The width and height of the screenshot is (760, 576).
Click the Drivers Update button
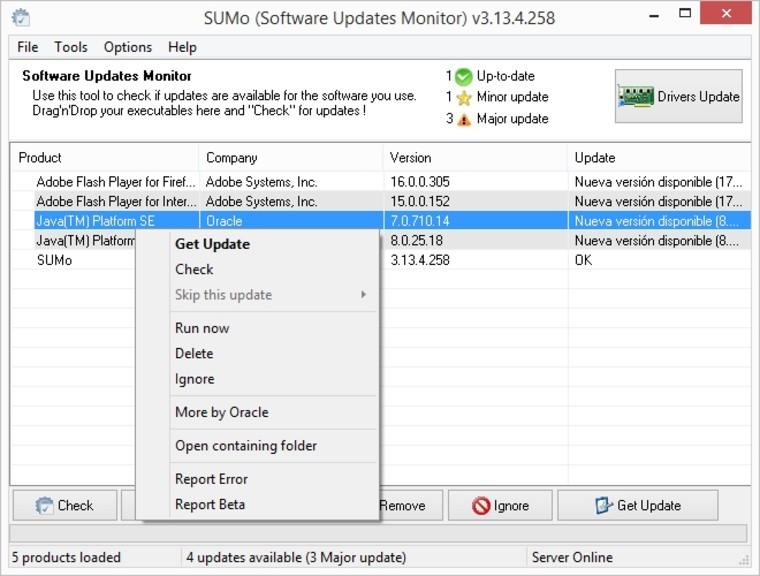pyautogui.click(x=678, y=96)
